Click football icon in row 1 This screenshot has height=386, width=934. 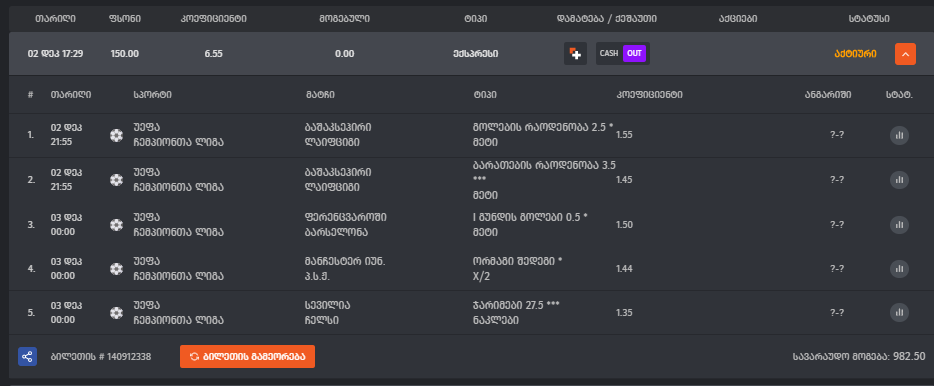(116, 135)
